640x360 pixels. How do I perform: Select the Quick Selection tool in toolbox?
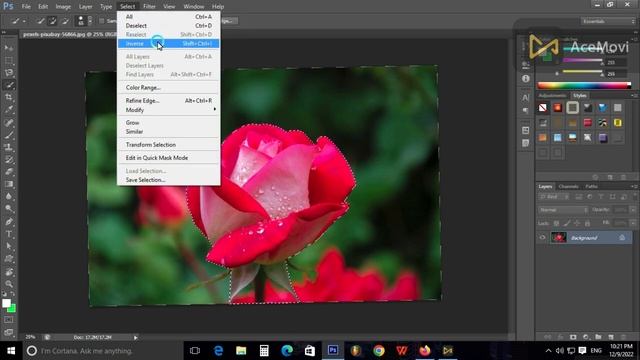[9, 85]
